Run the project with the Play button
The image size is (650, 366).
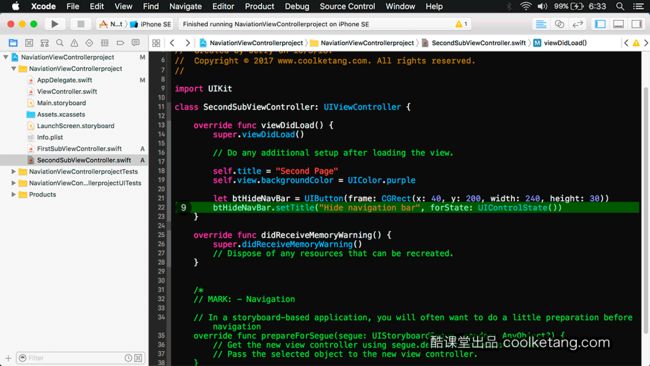54,24
